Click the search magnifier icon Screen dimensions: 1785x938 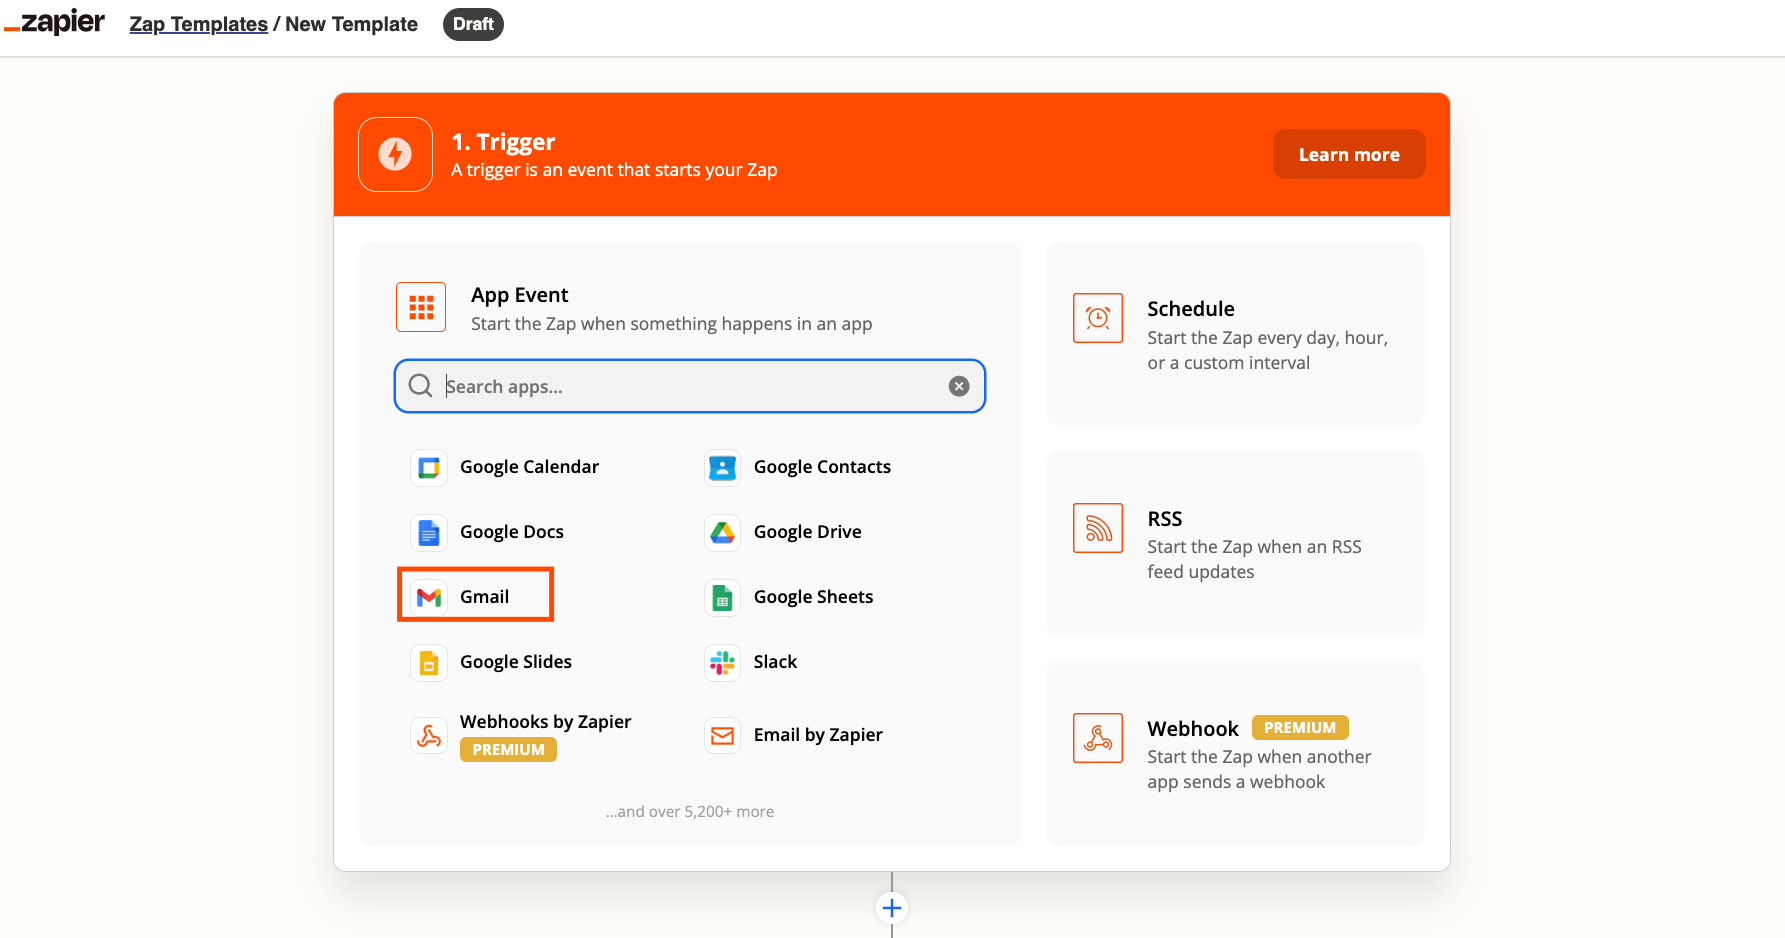tap(421, 386)
